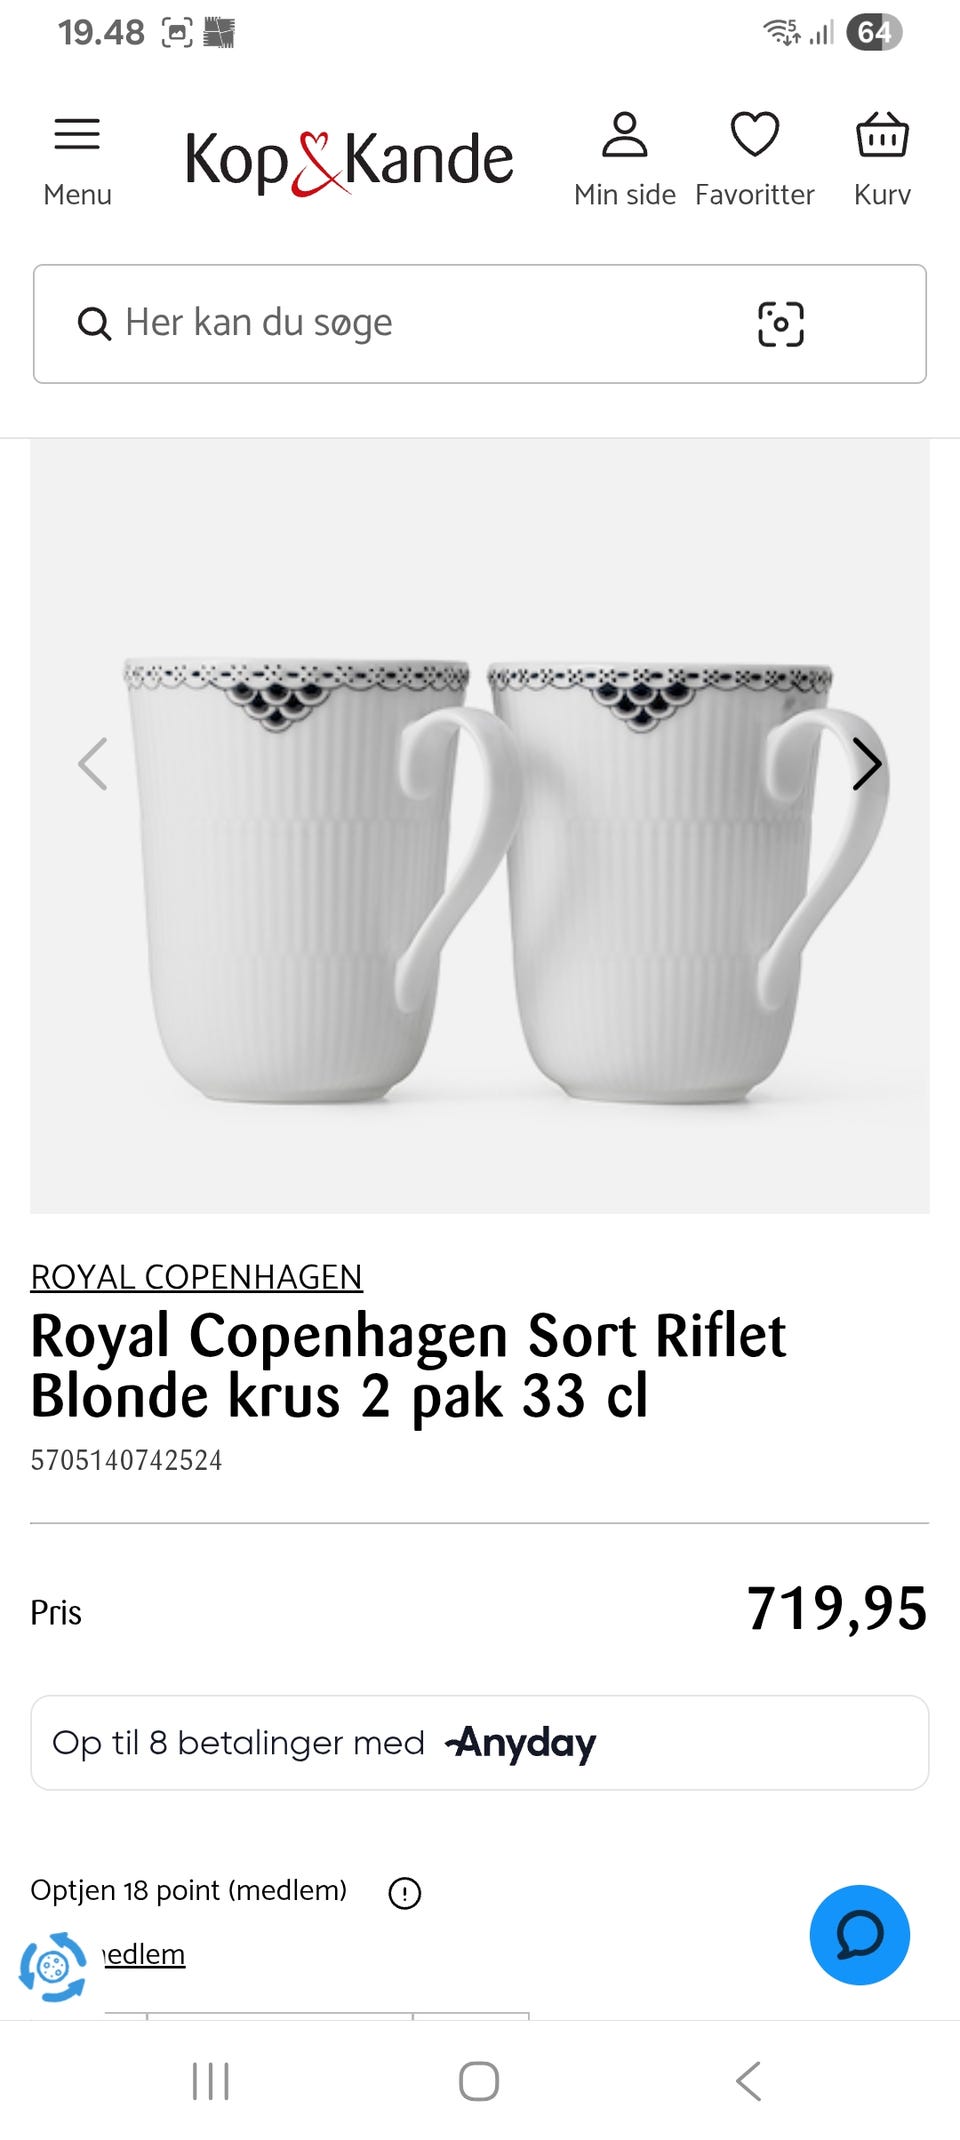Focus the 'Her kan du søge' field

tap(480, 324)
